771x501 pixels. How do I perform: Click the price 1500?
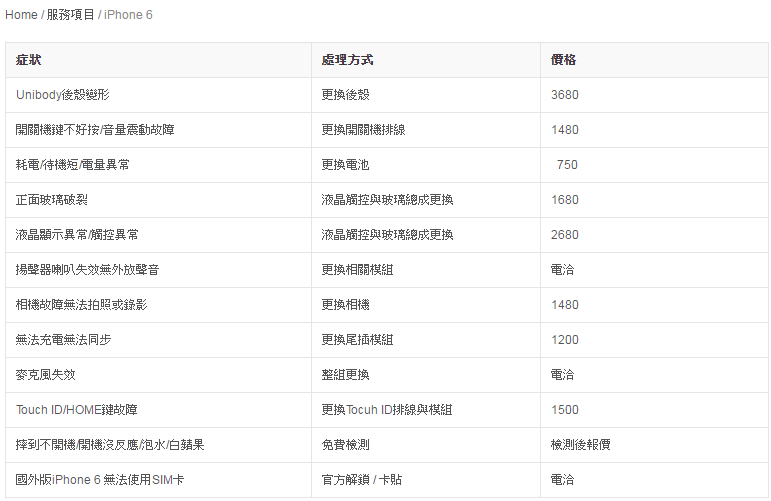564,410
